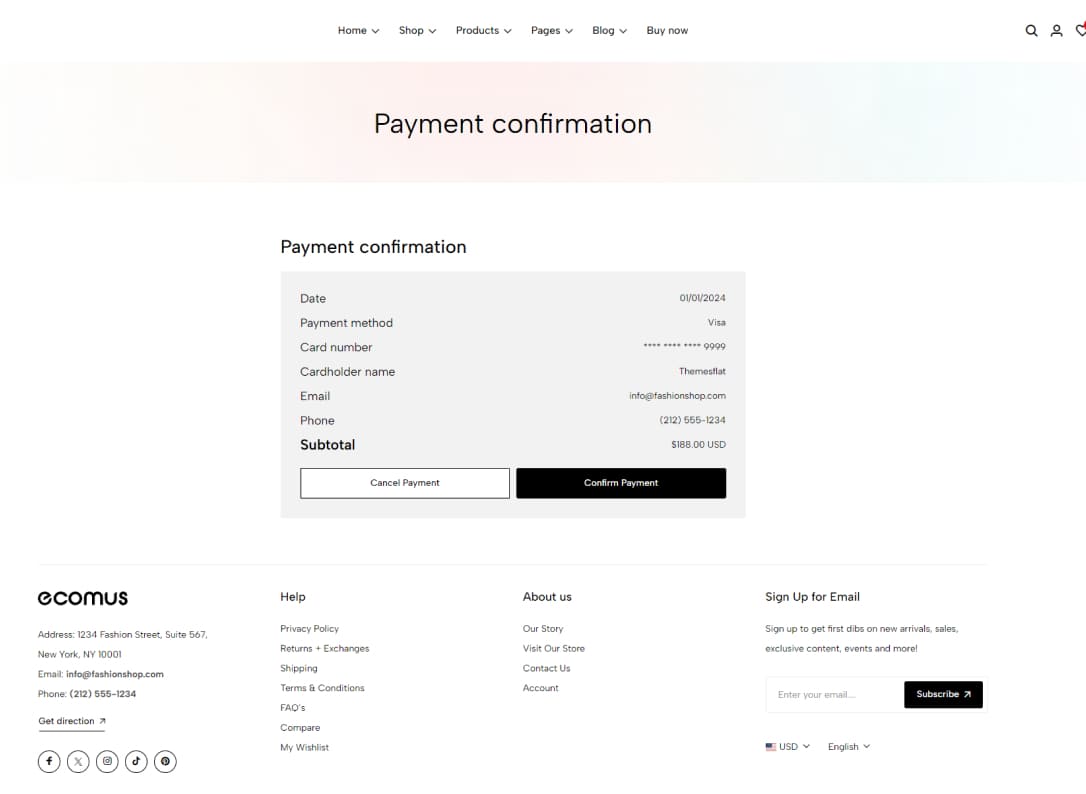Visit the TikTok social icon
Viewport: 1086px width, 794px height.
point(136,761)
